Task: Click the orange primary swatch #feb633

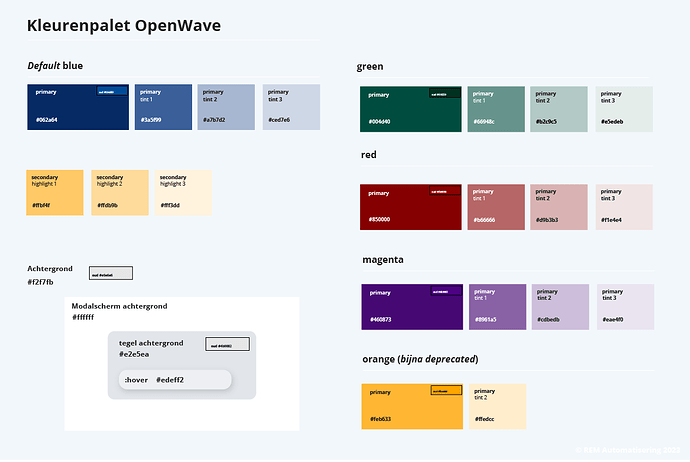Action: coord(412,406)
